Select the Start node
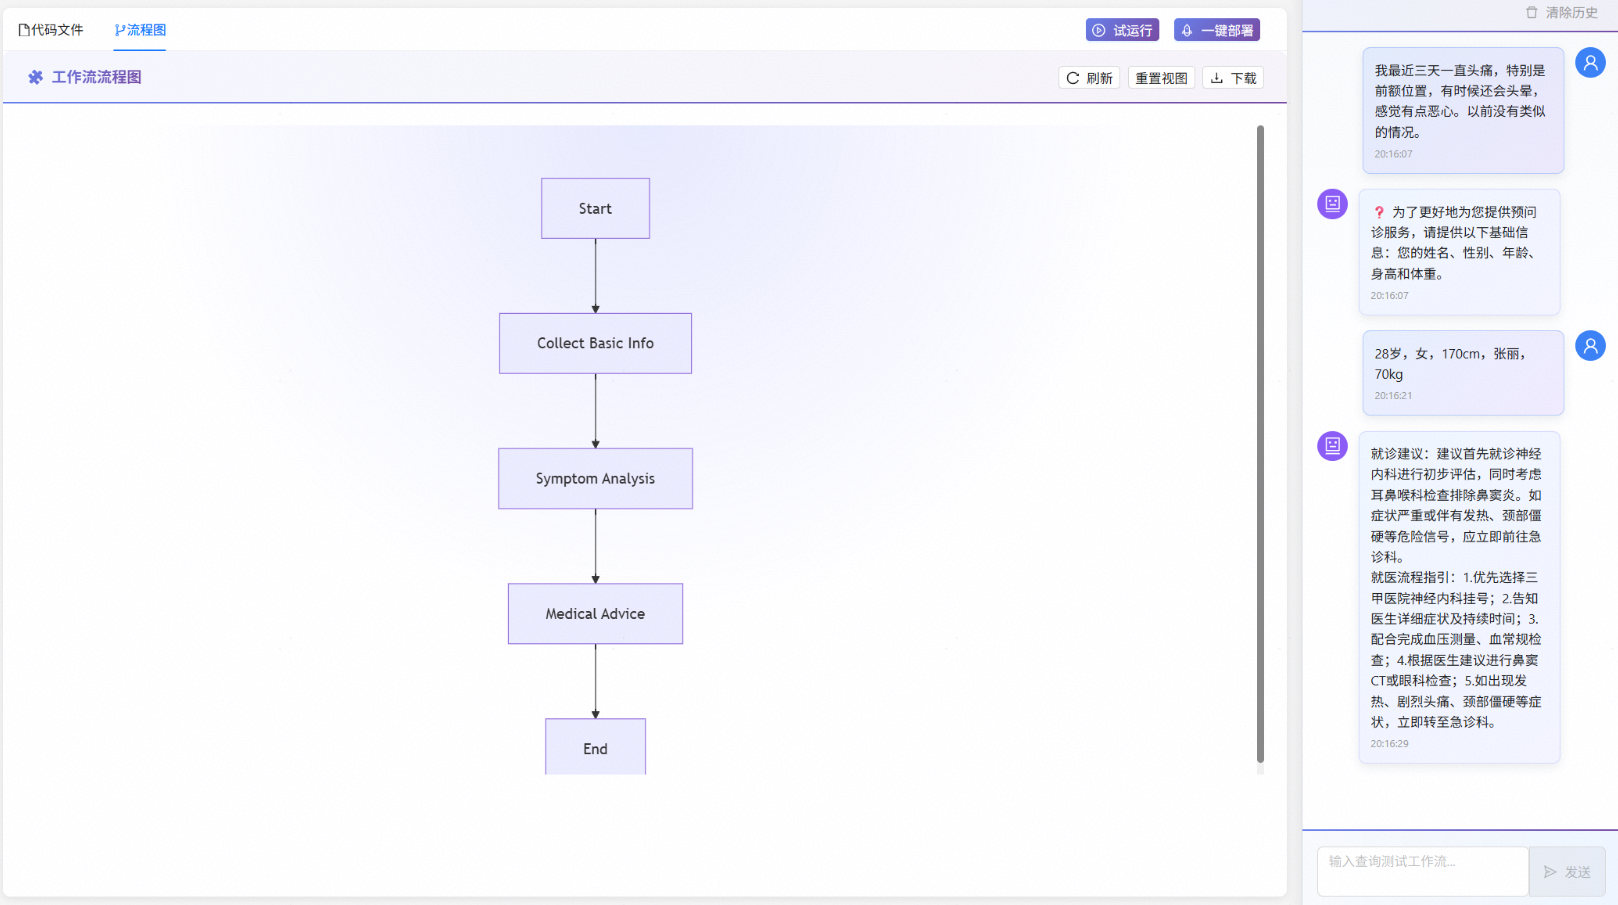 click(595, 208)
